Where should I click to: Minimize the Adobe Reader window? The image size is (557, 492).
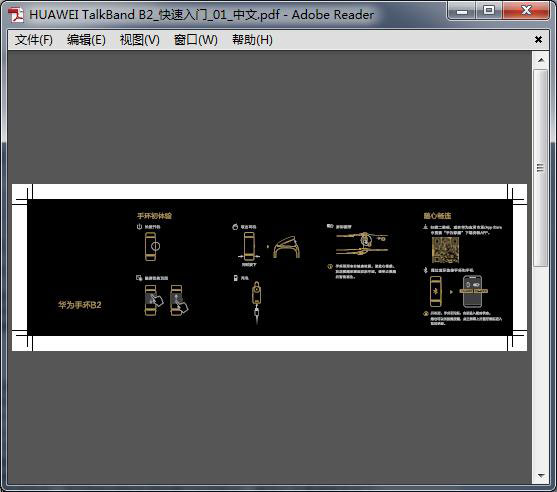tap(462, 11)
